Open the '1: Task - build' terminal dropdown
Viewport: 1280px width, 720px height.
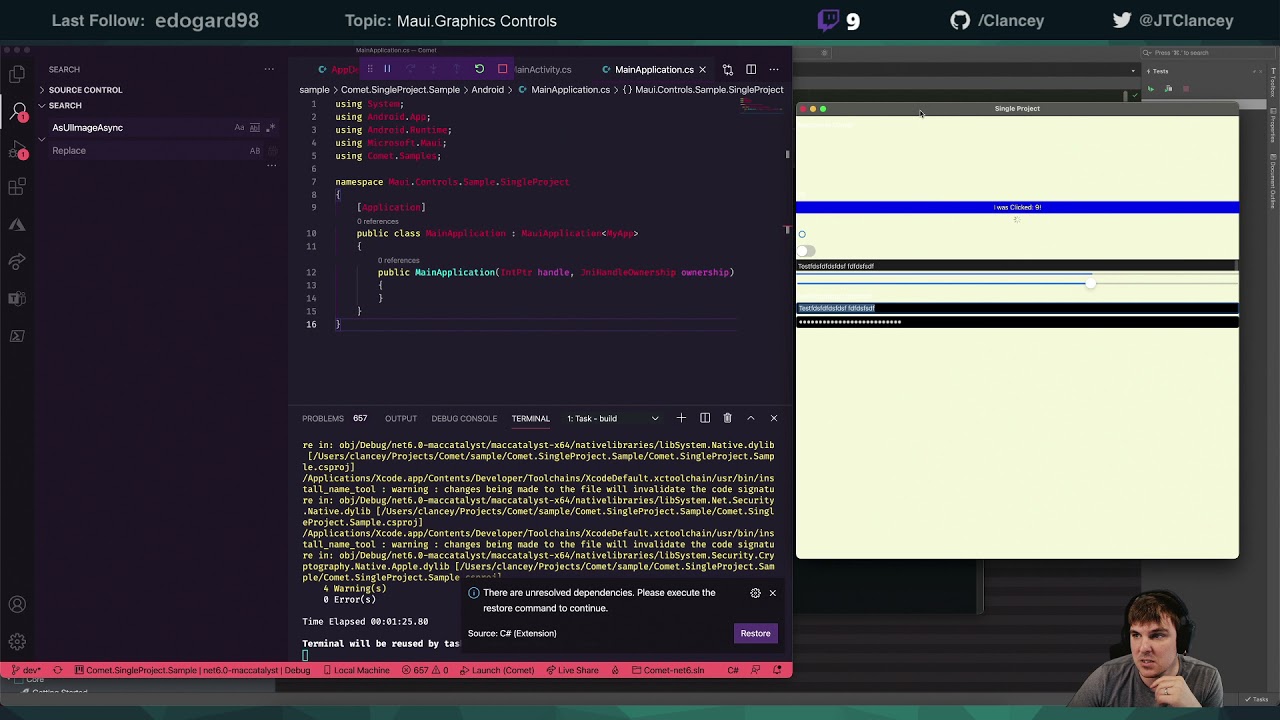pyautogui.click(x=612, y=418)
